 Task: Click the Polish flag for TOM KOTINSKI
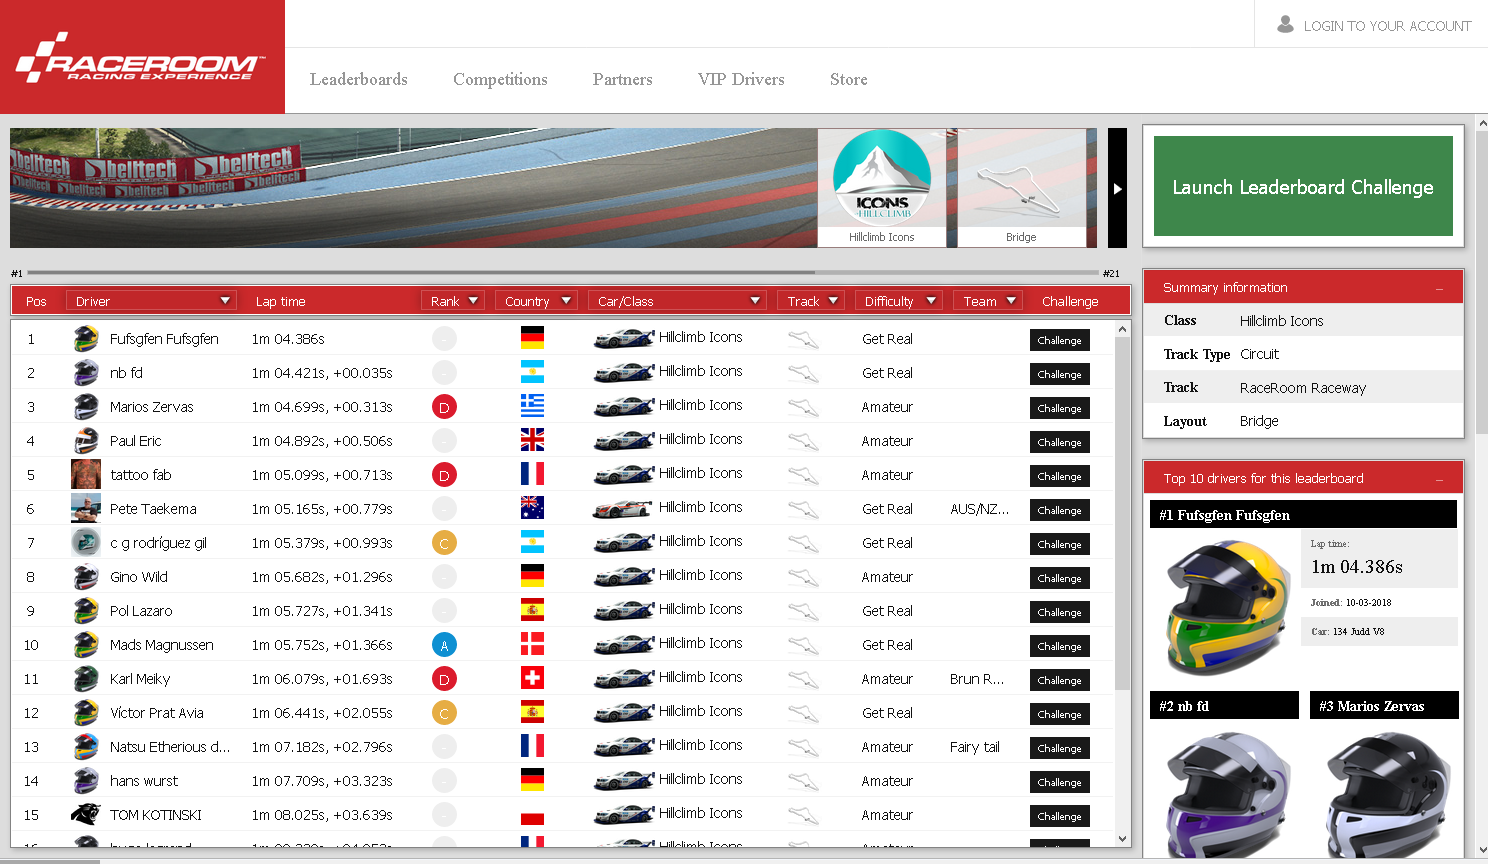coord(532,814)
